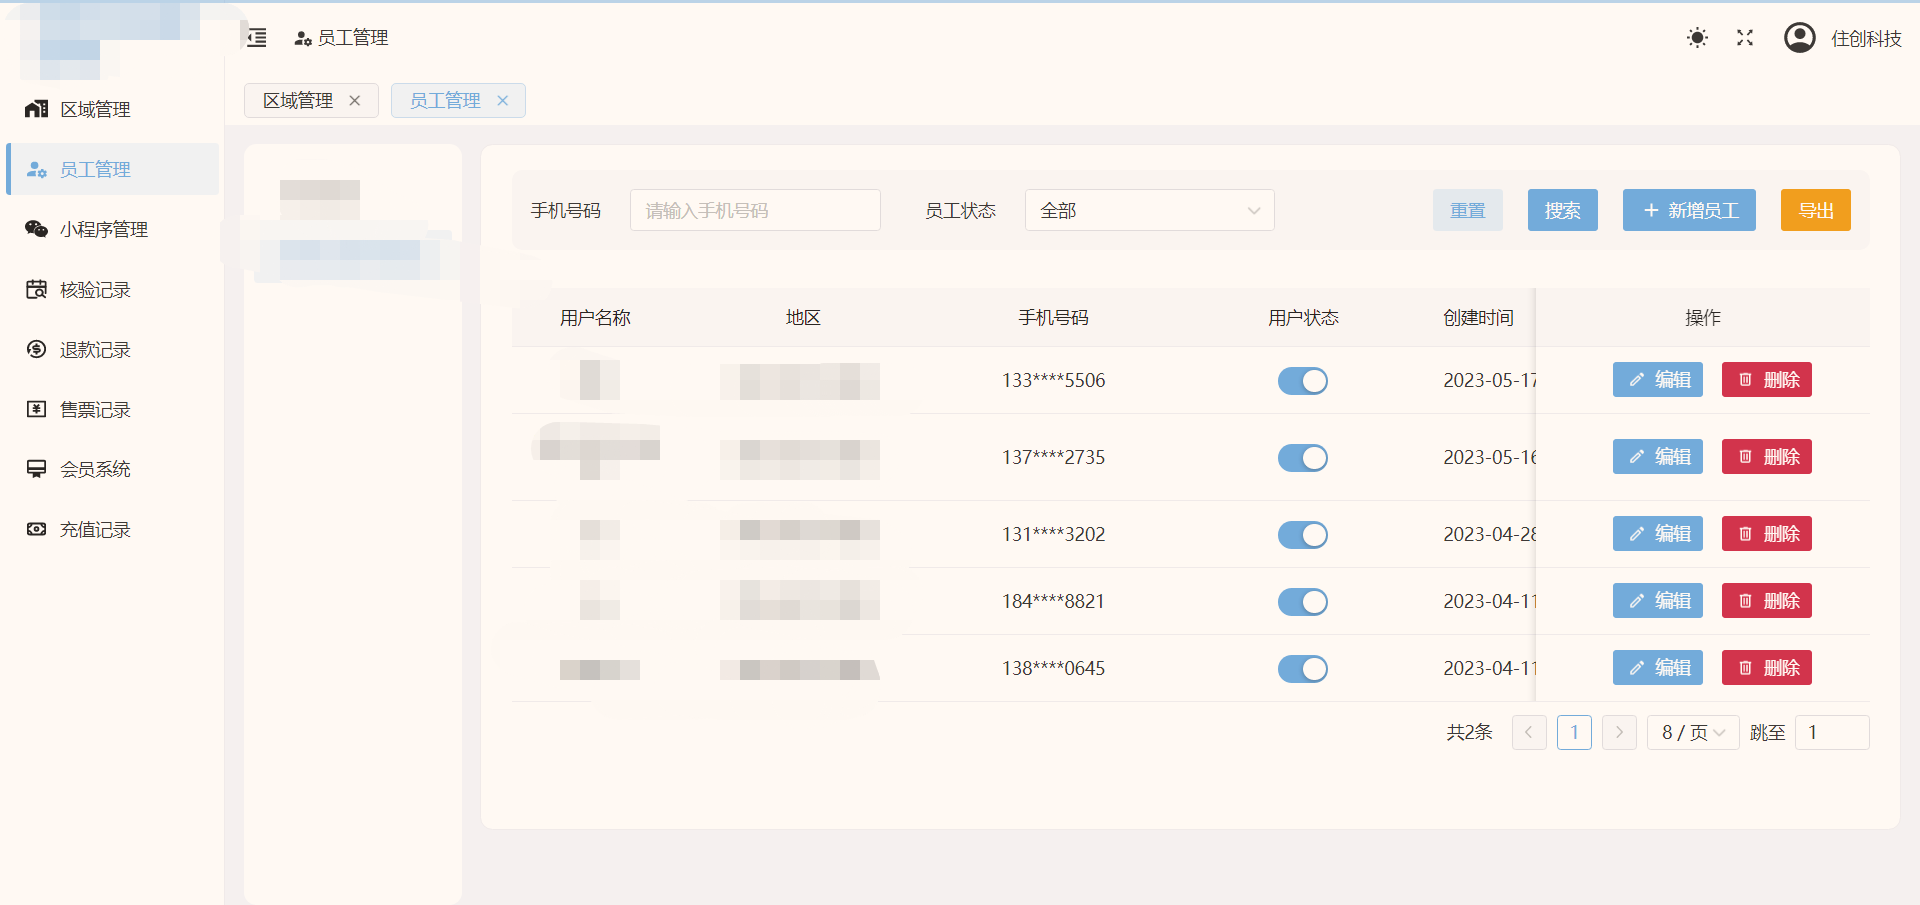Edit the employee with phone 184****8821
Image resolution: width=1920 pixels, height=905 pixels.
coord(1658,601)
